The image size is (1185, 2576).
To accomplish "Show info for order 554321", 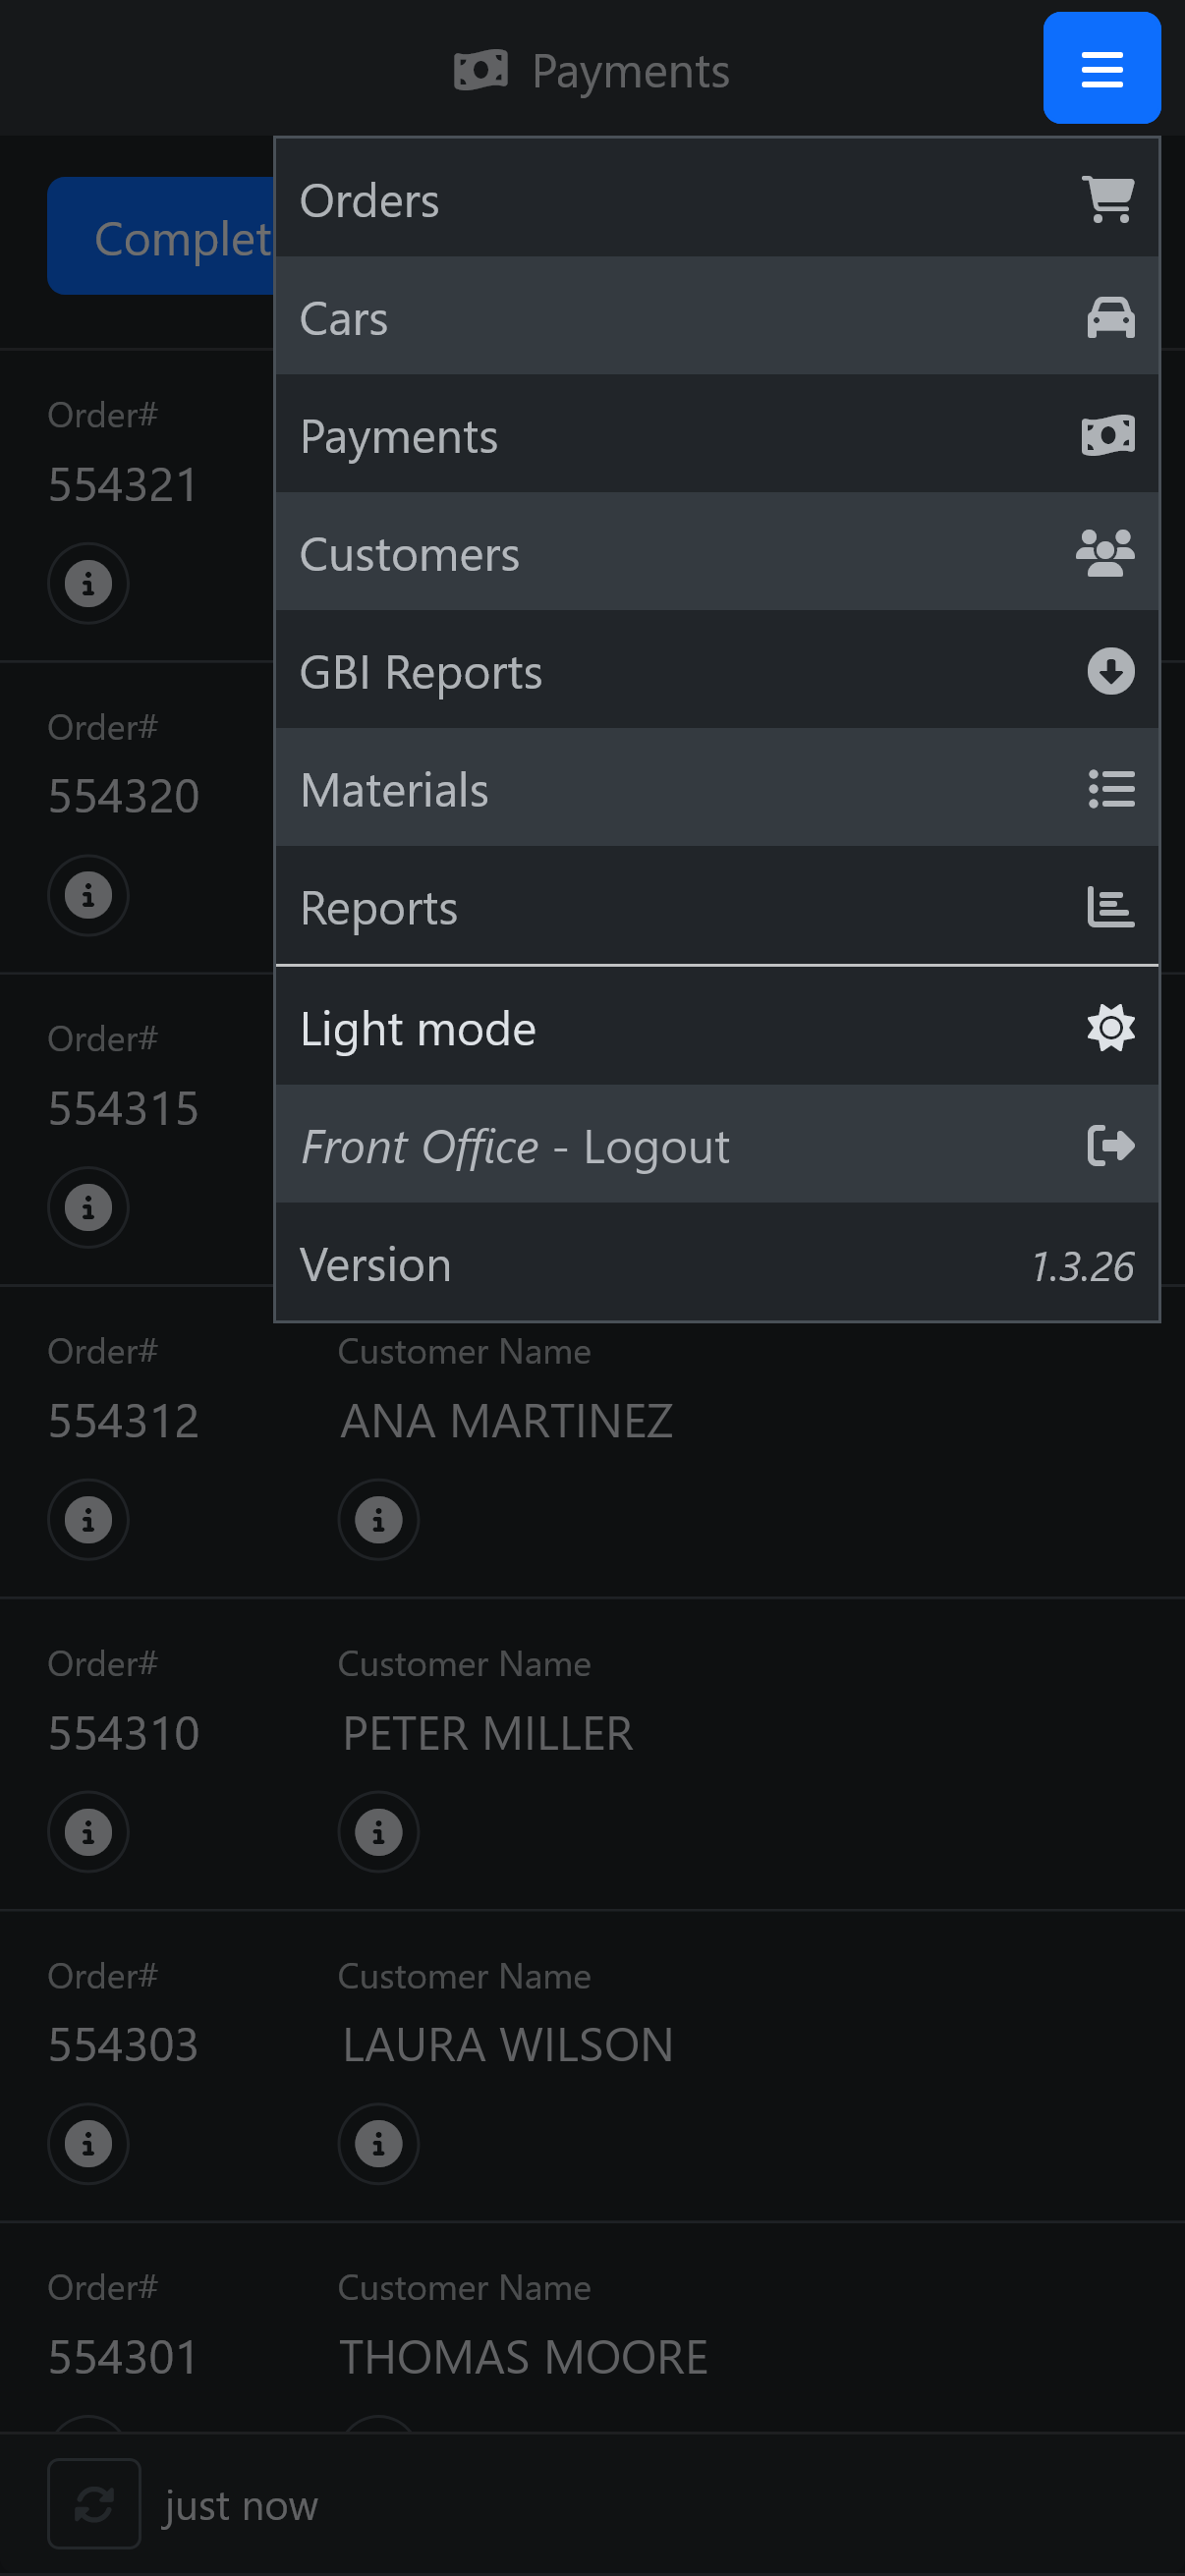I will (88, 583).
